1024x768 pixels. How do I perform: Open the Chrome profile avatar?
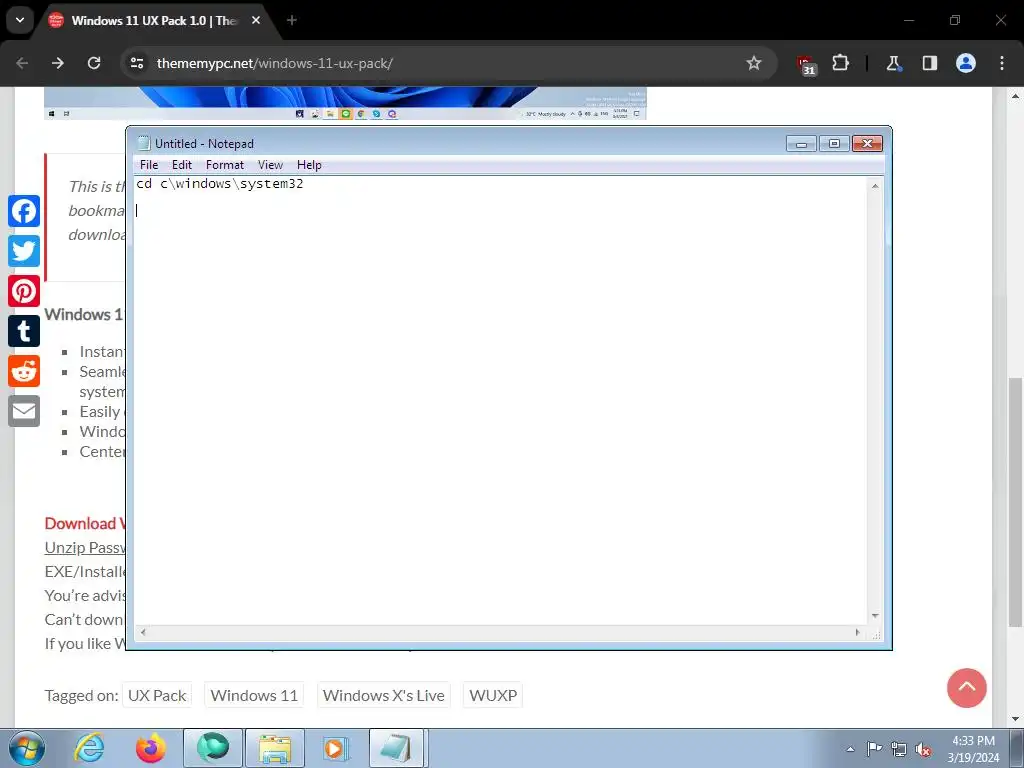coord(966,63)
